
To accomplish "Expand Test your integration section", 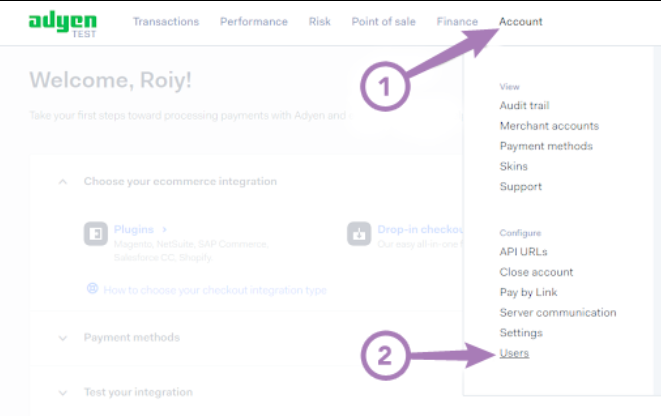I will 63,393.
